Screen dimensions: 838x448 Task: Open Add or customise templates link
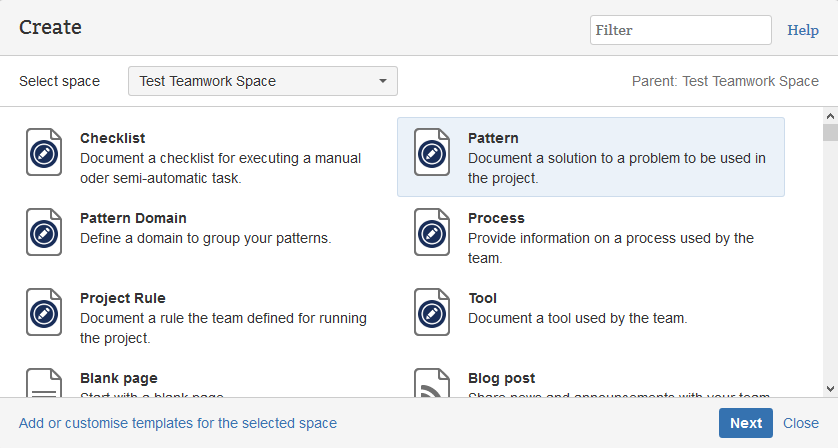(178, 423)
